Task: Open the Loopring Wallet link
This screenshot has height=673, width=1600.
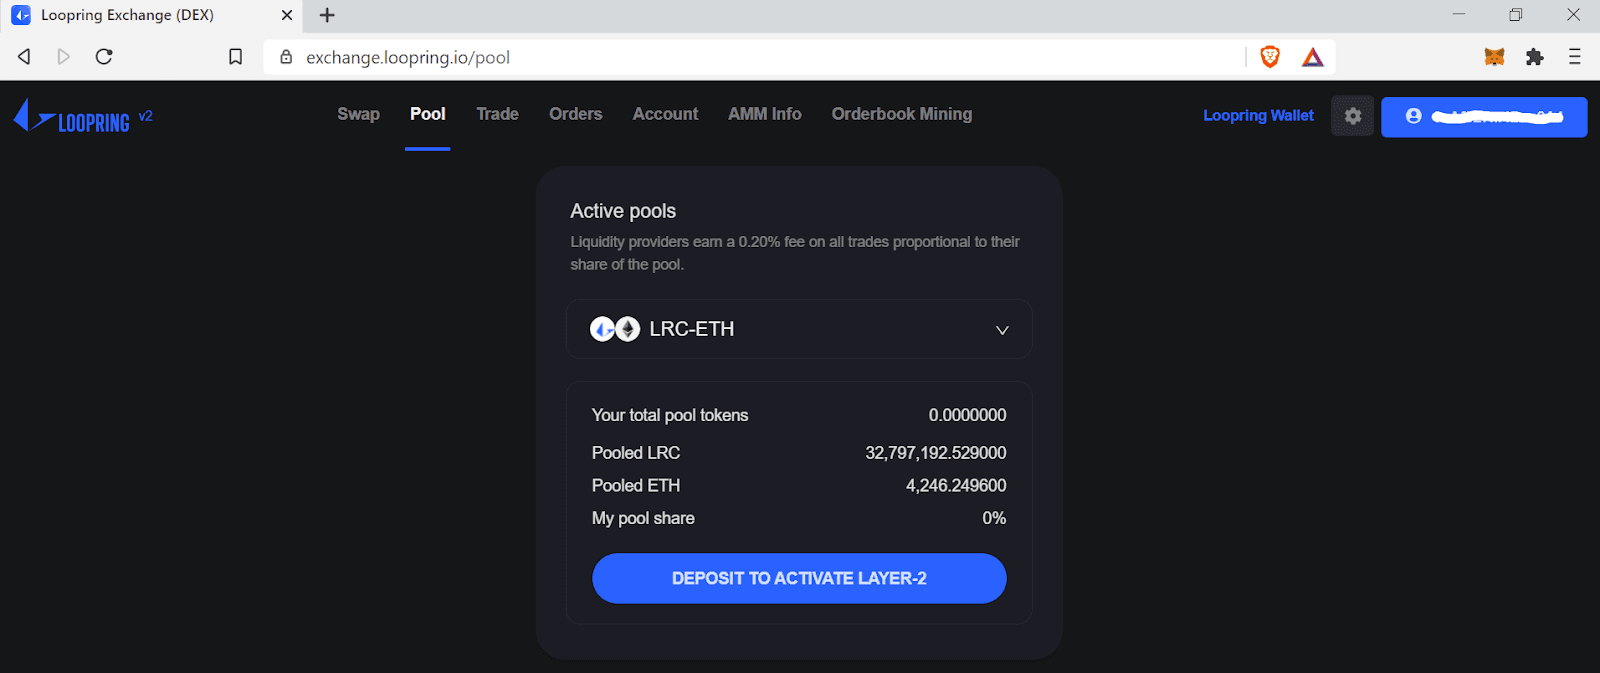Action: click(x=1258, y=116)
